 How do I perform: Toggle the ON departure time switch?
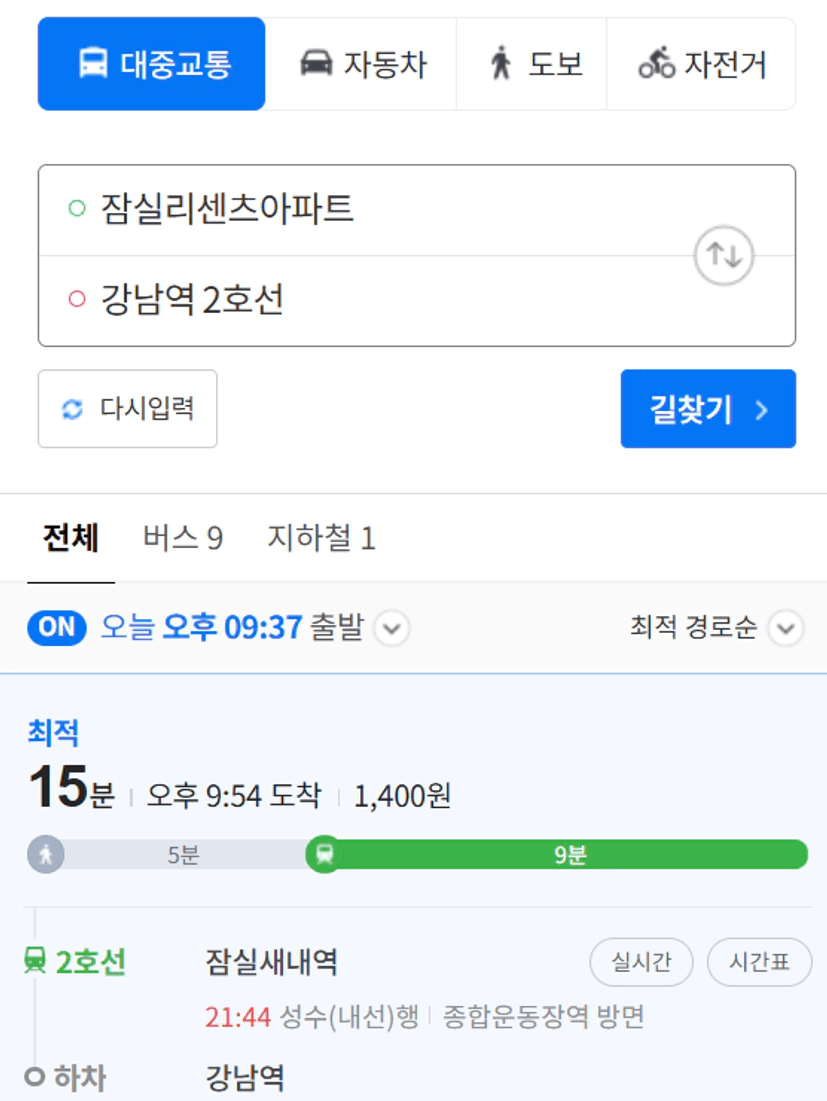[x=57, y=627]
